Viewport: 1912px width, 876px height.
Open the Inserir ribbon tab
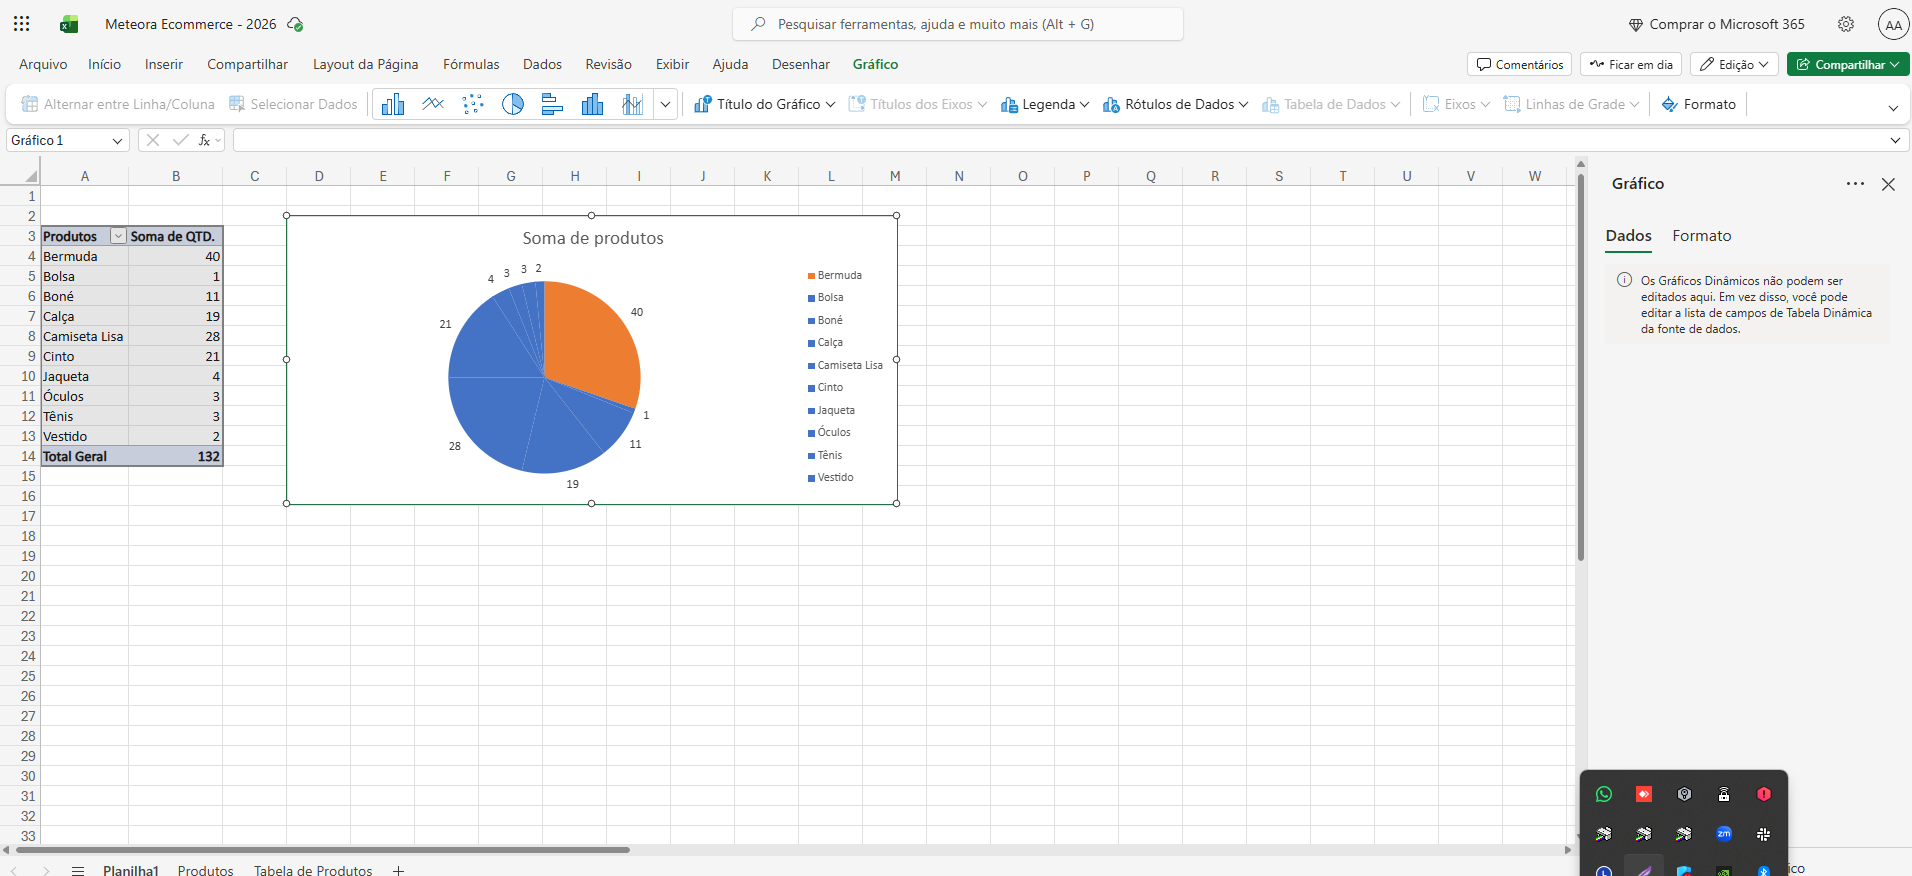click(x=164, y=64)
